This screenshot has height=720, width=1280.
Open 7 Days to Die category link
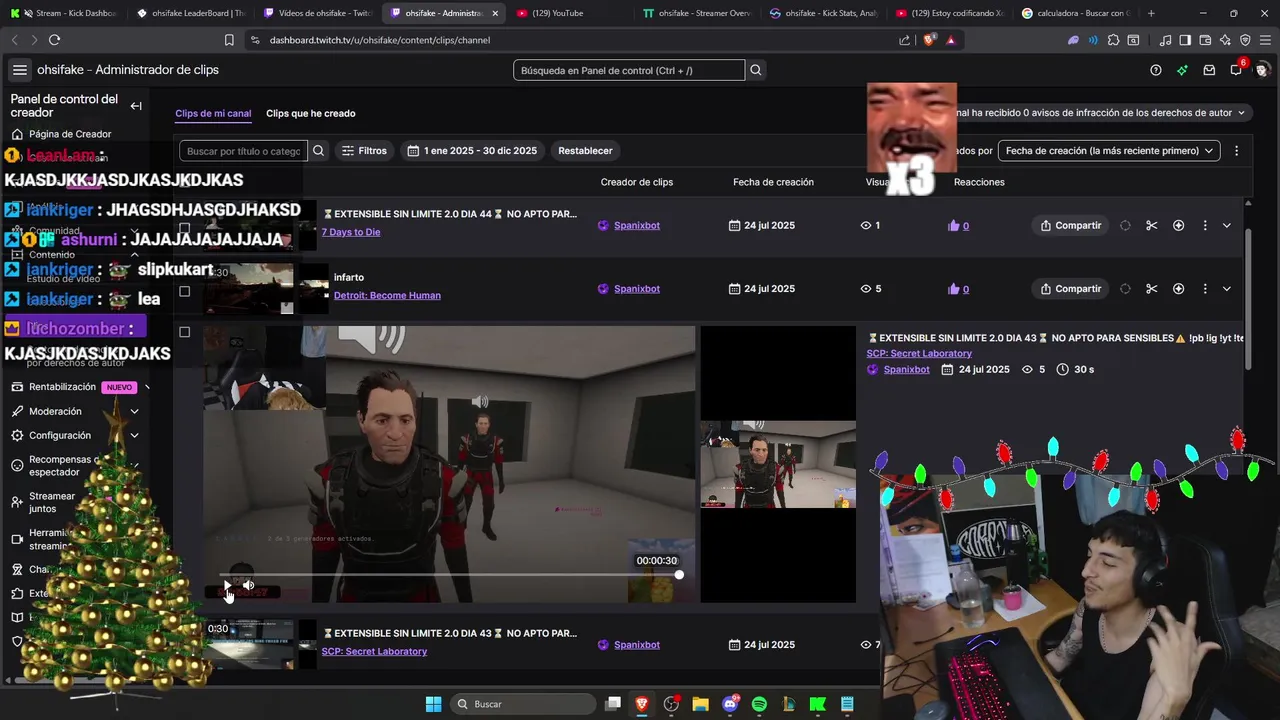[x=351, y=232]
